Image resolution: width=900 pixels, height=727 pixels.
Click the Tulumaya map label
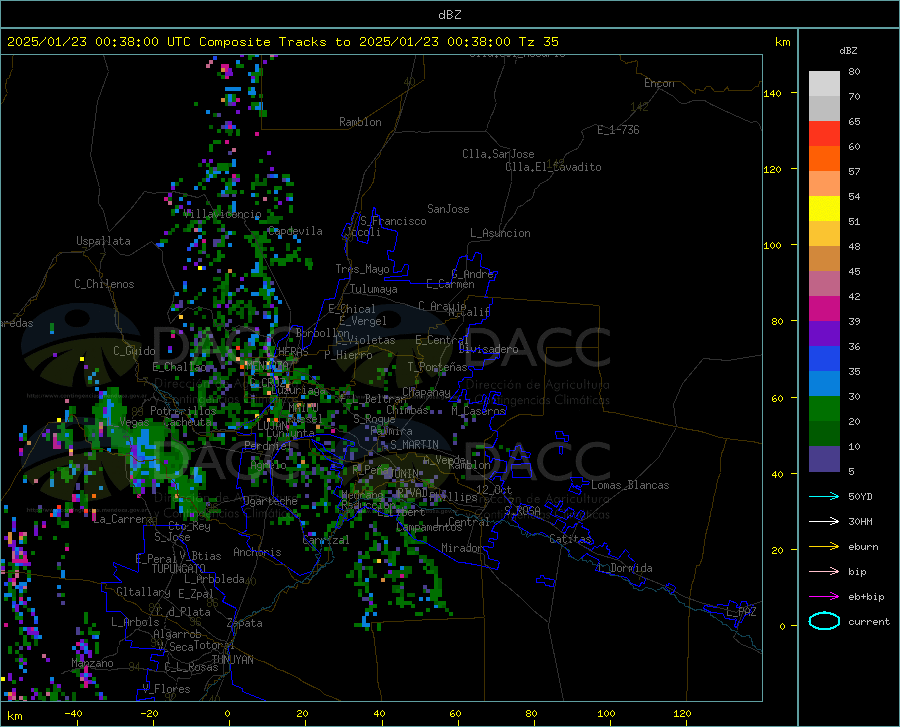[374, 289]
